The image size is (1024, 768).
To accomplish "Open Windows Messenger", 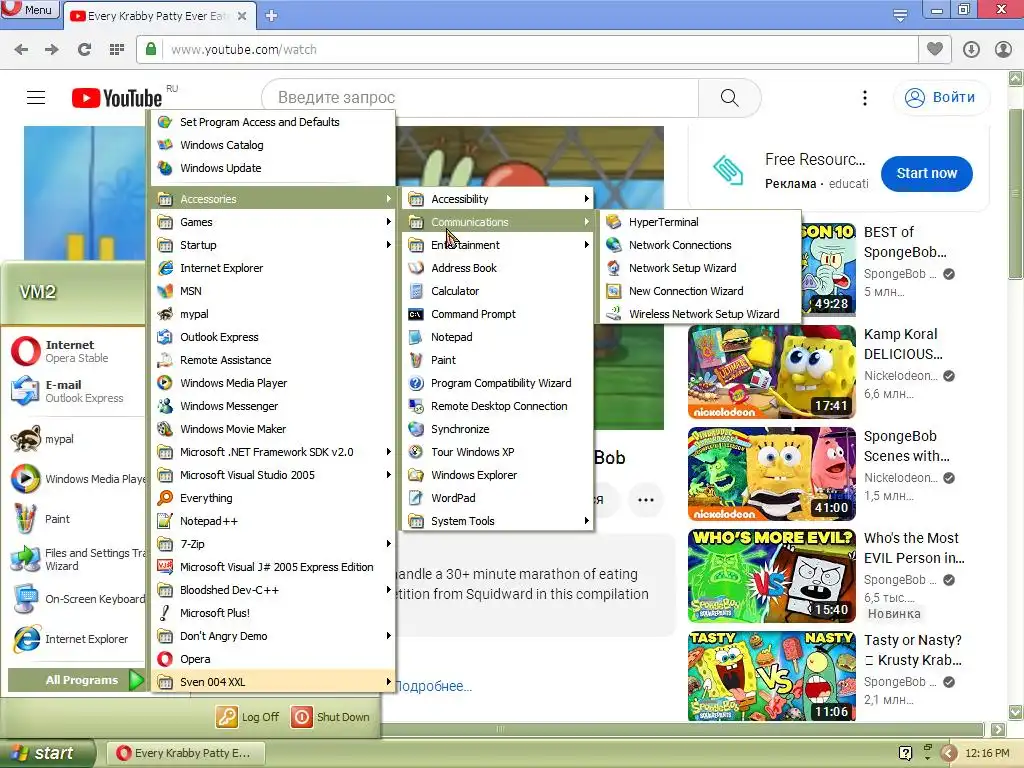I will pos(273,406).
